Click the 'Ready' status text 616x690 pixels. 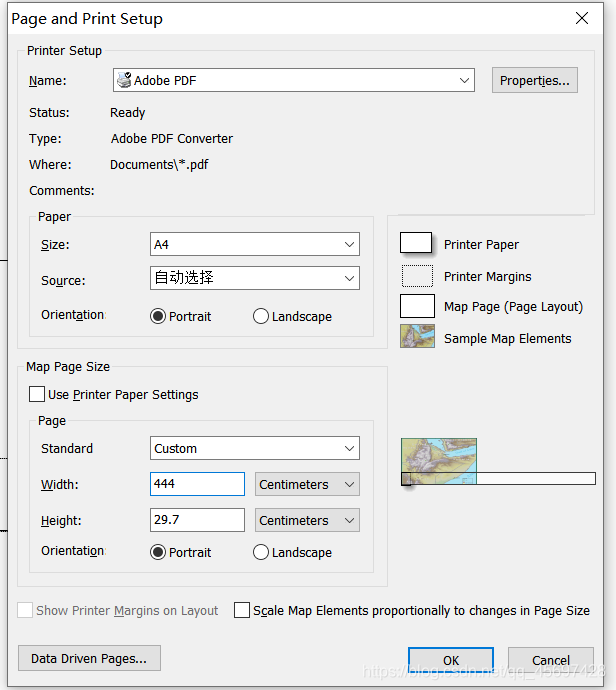[128, 113]
